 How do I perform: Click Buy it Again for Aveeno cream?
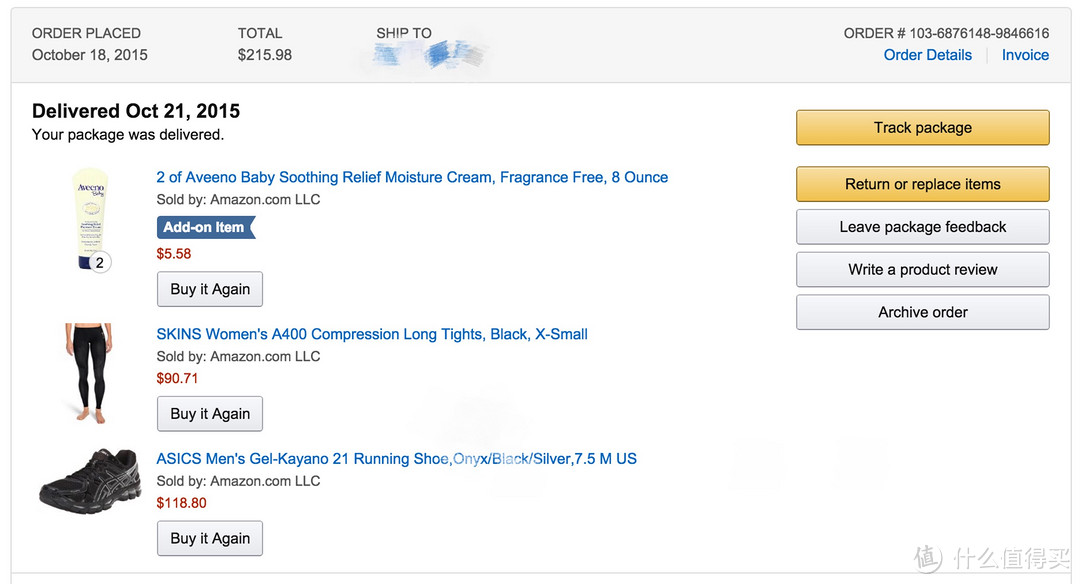(x=210, y=289)
